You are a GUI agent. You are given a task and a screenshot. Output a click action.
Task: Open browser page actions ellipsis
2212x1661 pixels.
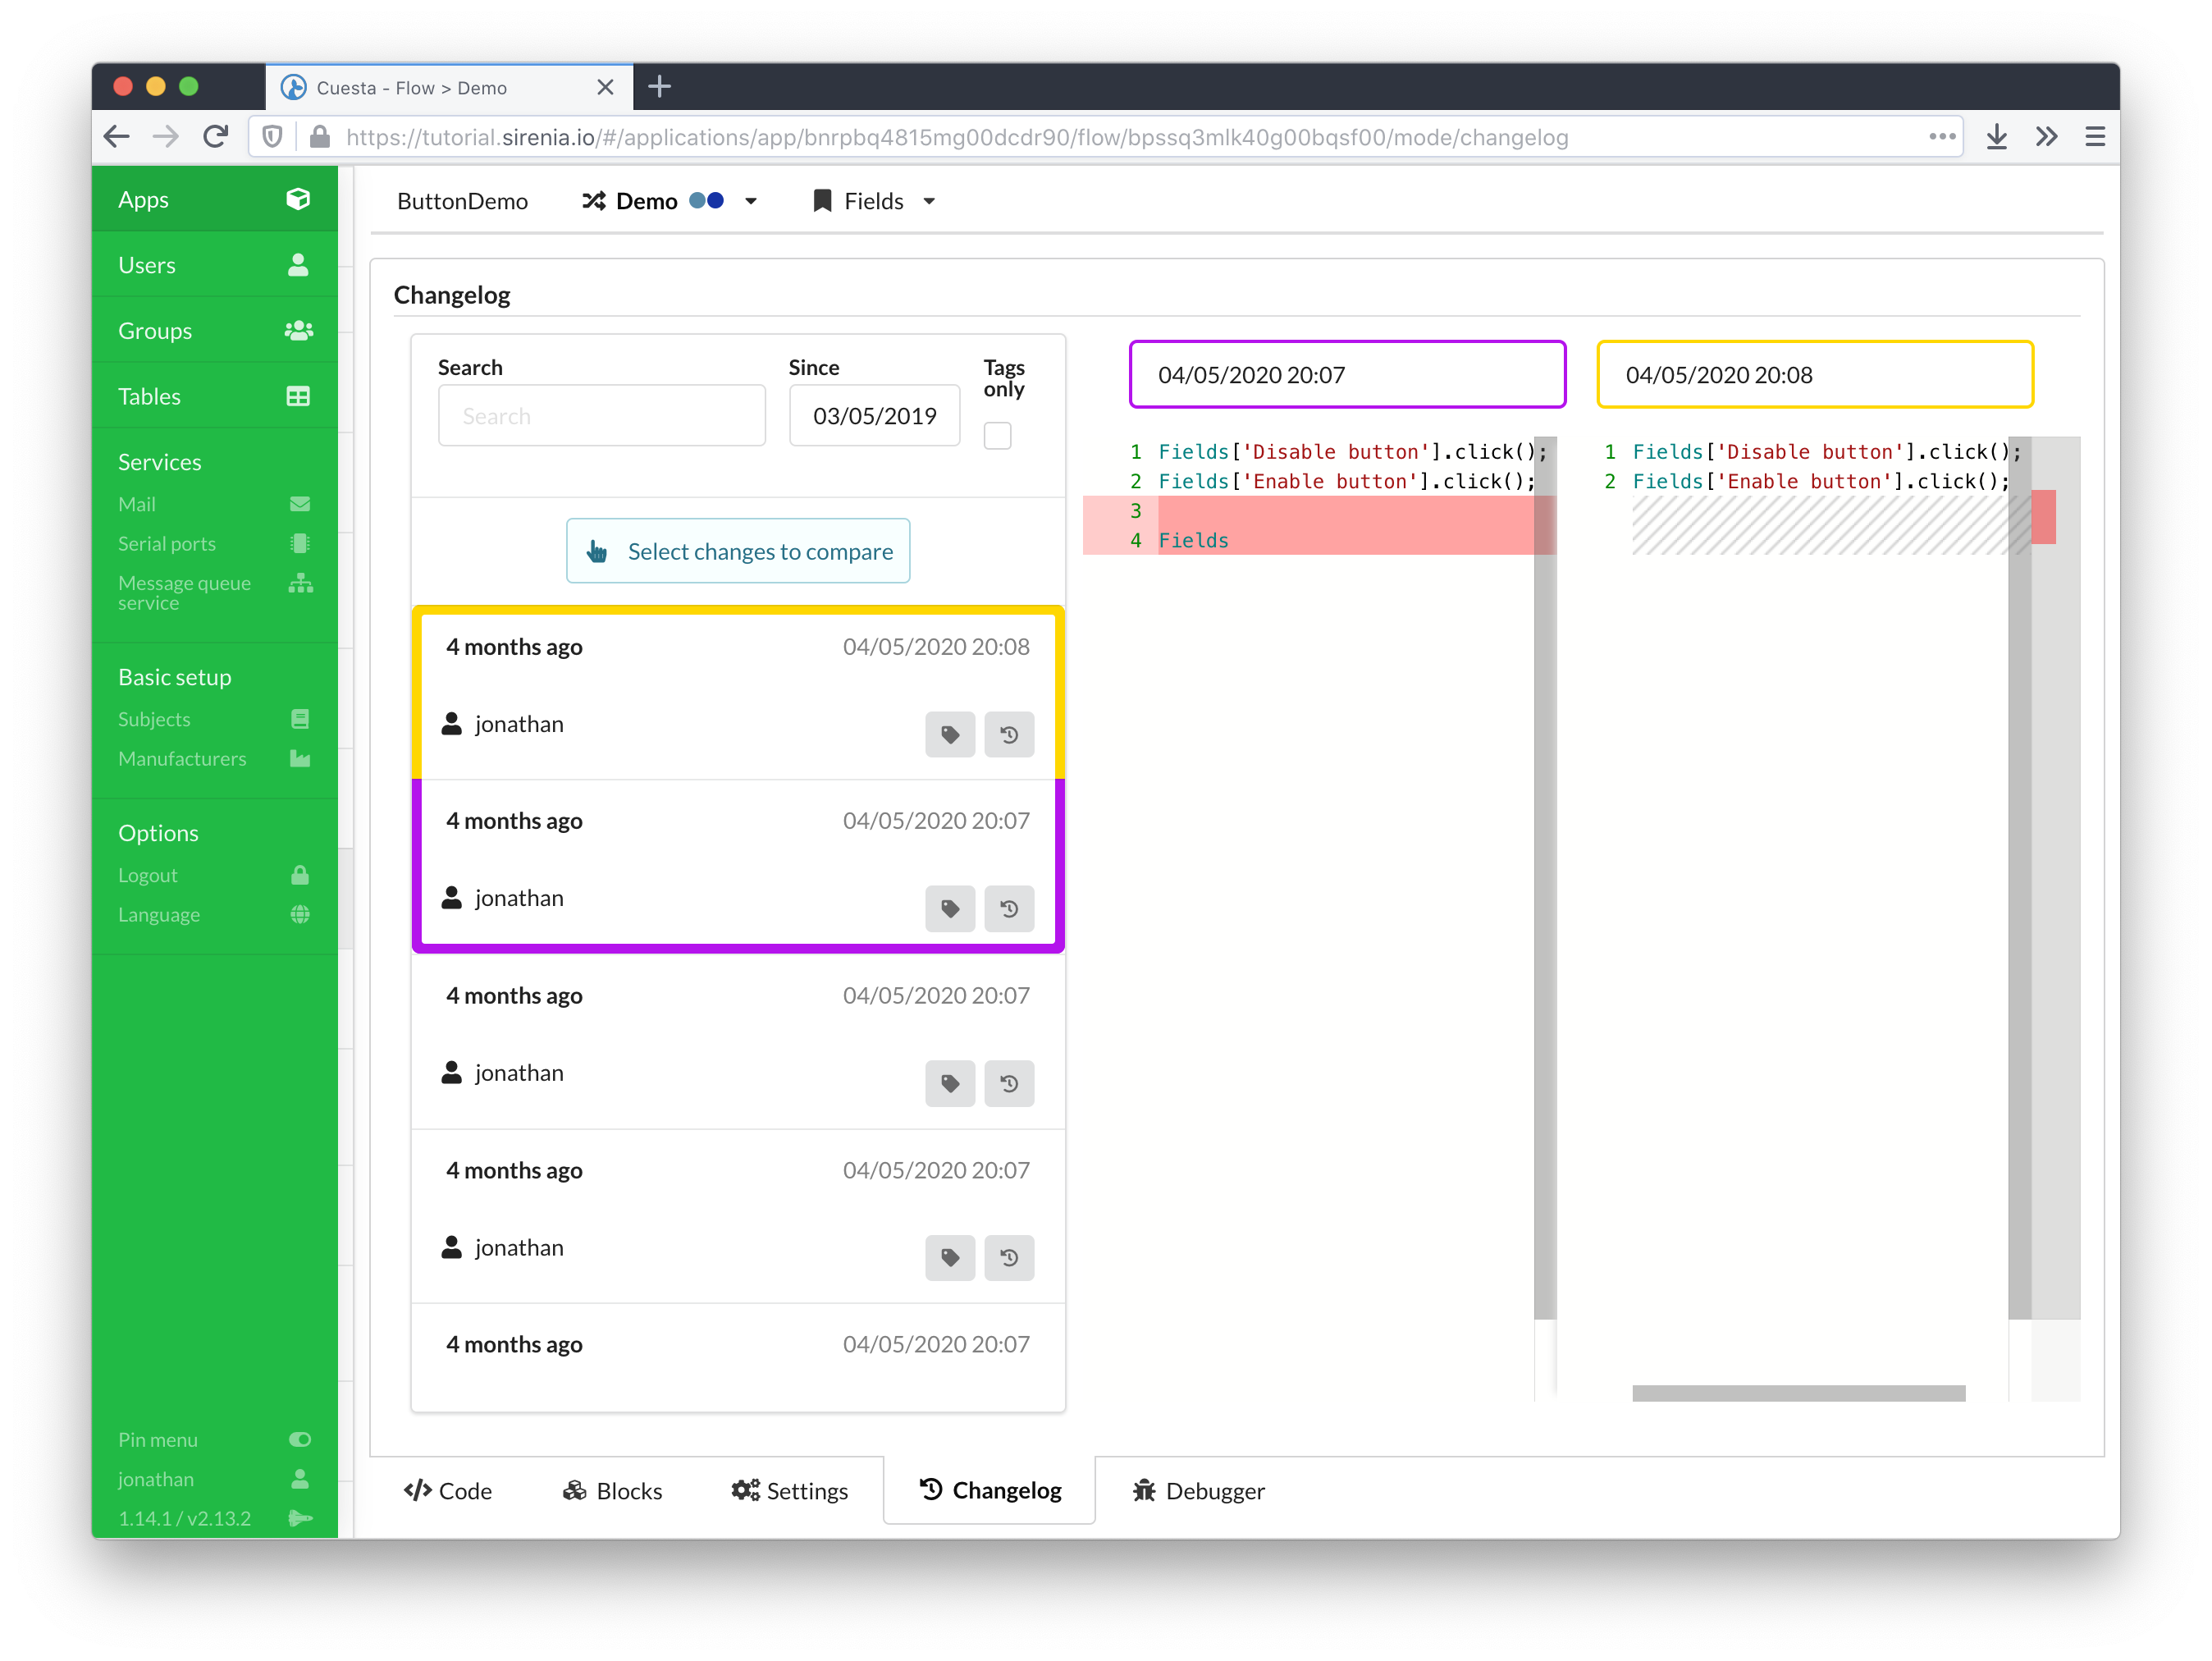pyautogui.click(x=1942, y=136)
